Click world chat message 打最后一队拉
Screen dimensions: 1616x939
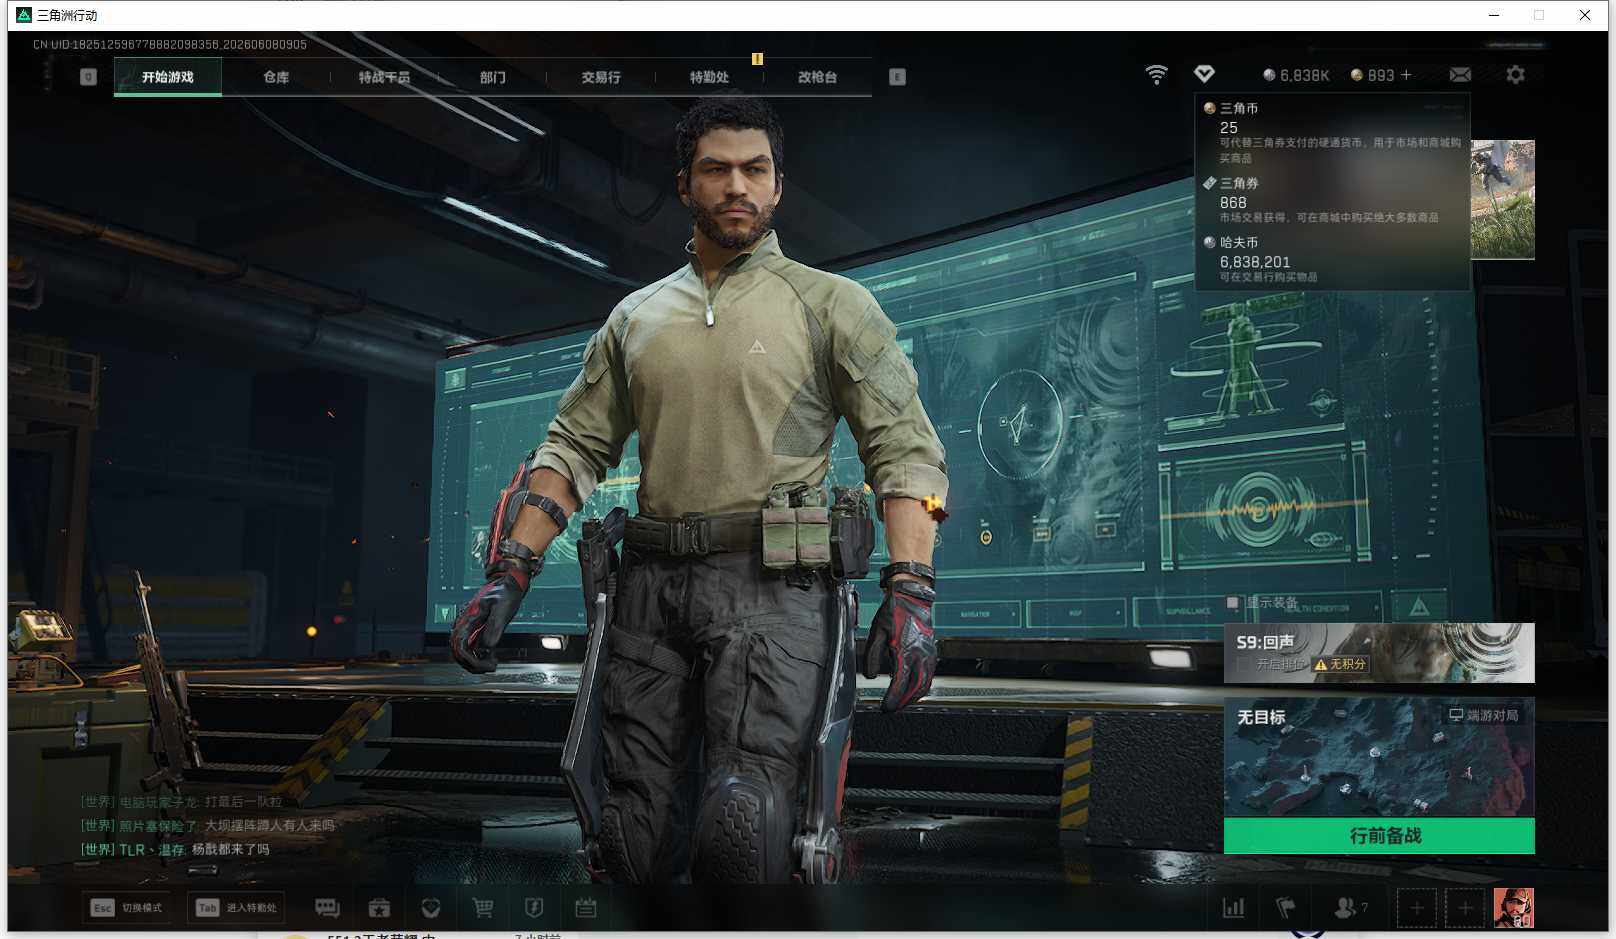coord(243,802)
